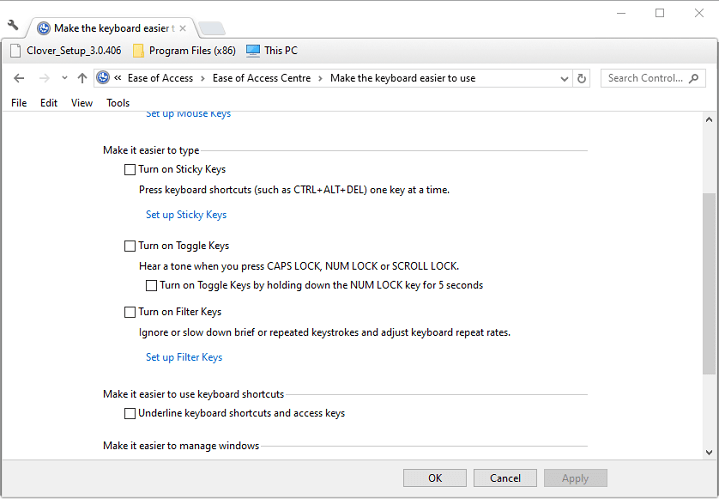Enable Turn on Toggle Keys checkbox

click(x=130, y=246)
